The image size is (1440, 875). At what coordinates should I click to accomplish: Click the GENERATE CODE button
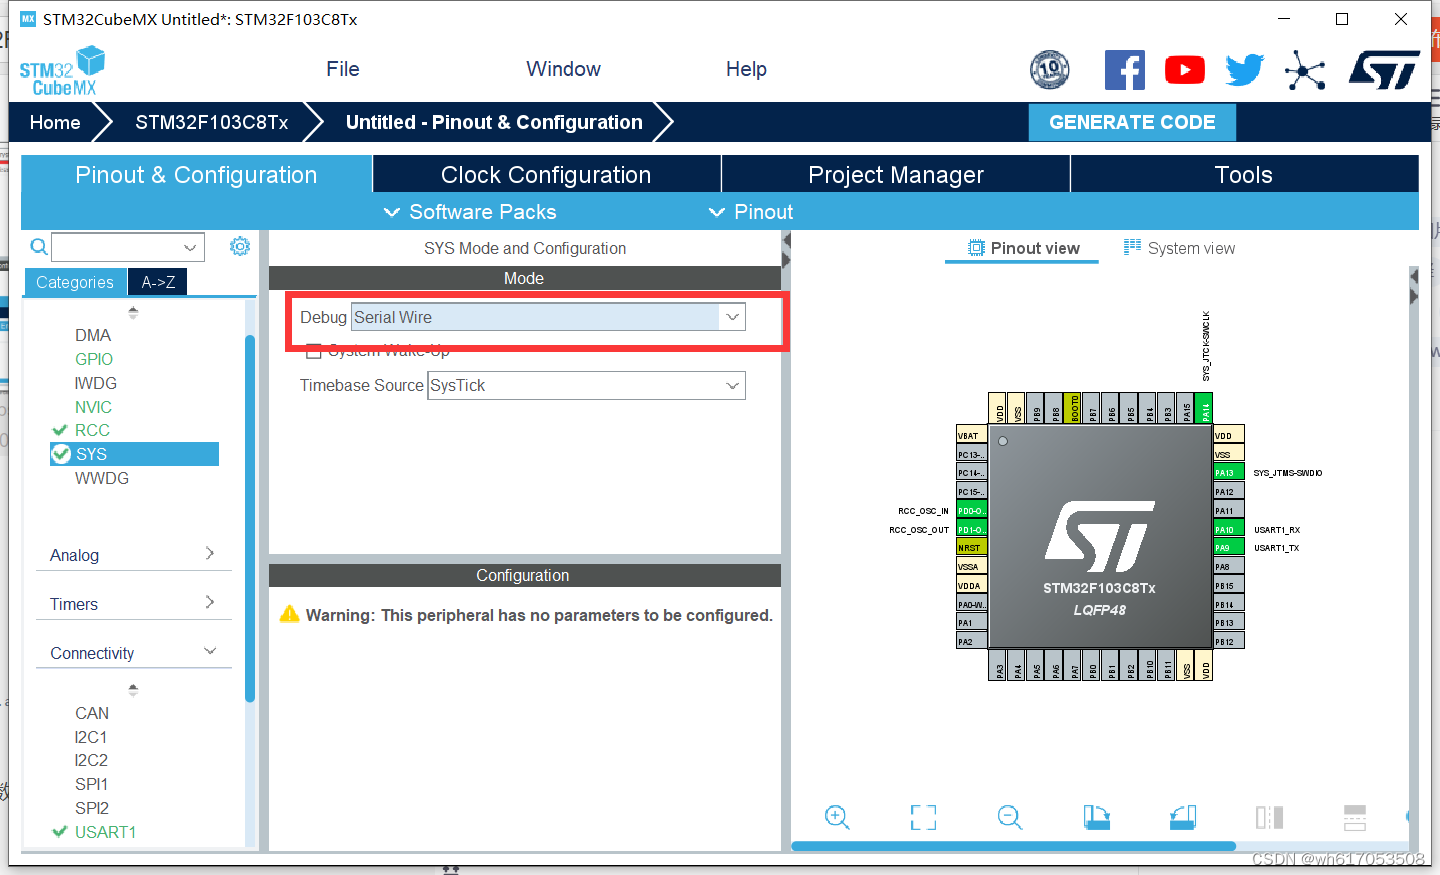tap(1132, 122)
